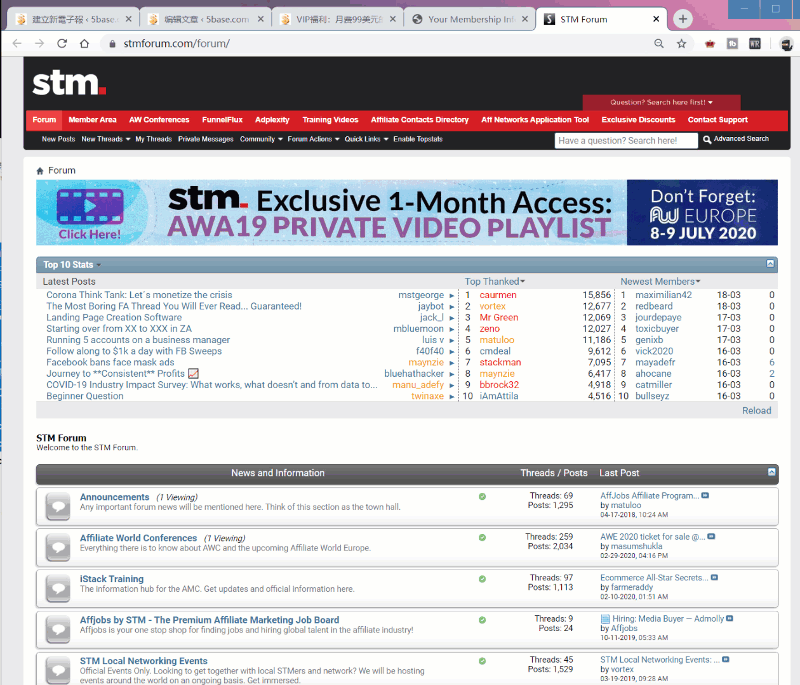Image resolution: width=800 pixels, height=685 pixels.
Task: Click the New Posts link
Action: tap(58, 139)
